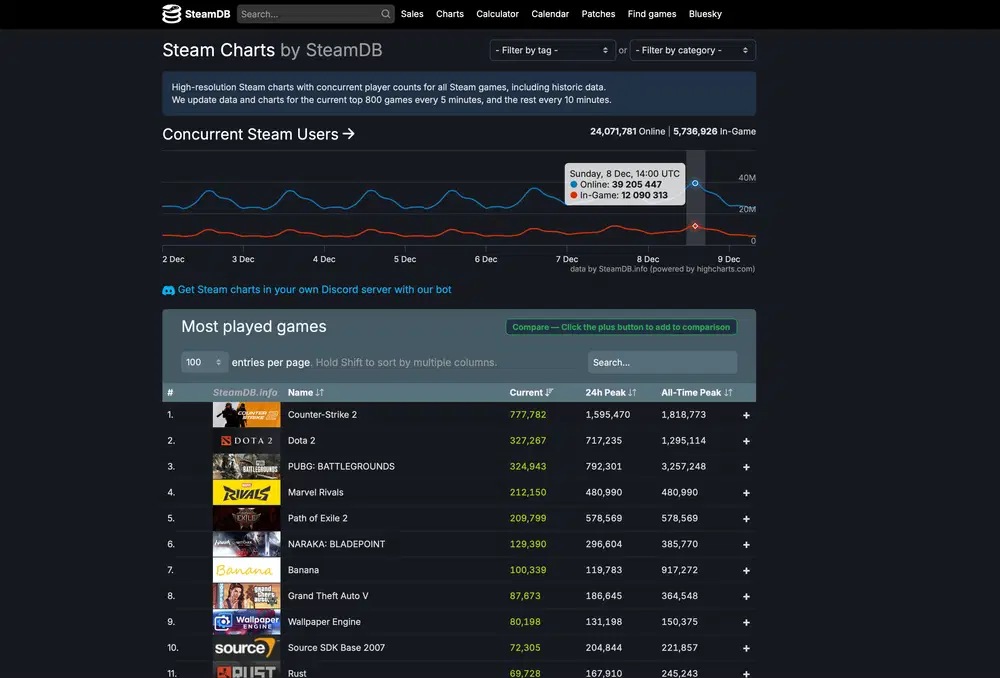Open Dota 2 game thumbnail
Image resolution: width=1000 pixels, height=678 pixels.
pyautogui.click(x=246, y=441)
